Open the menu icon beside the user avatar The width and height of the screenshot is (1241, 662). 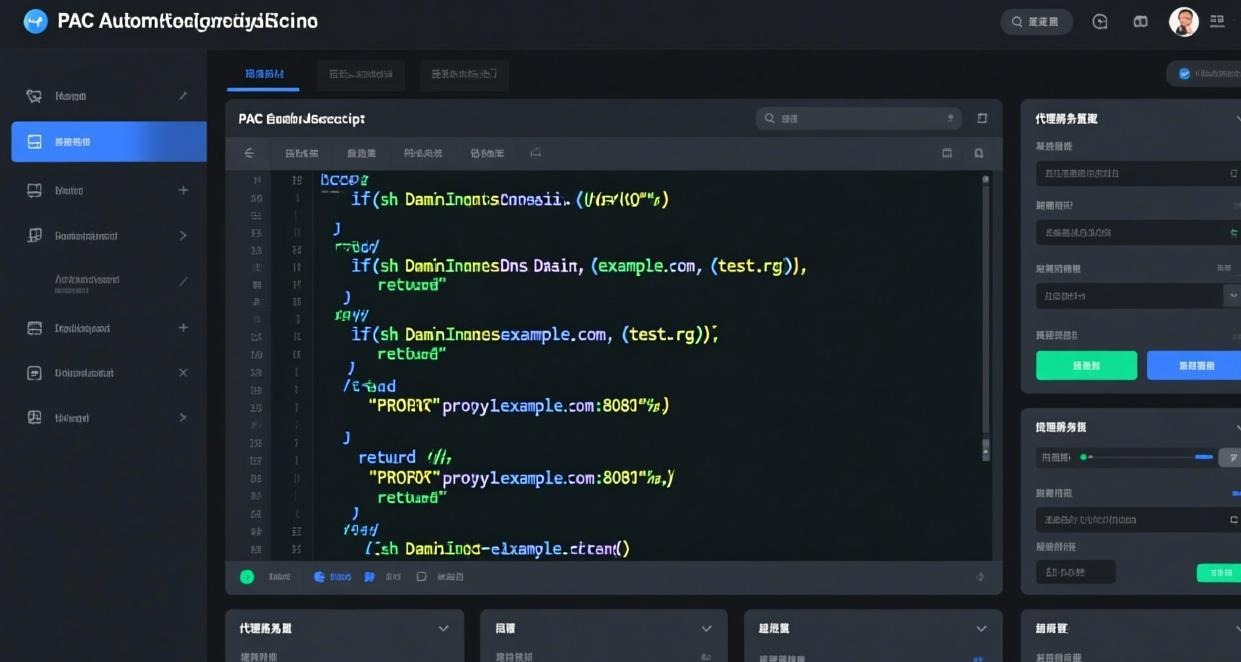(1217, 21)
